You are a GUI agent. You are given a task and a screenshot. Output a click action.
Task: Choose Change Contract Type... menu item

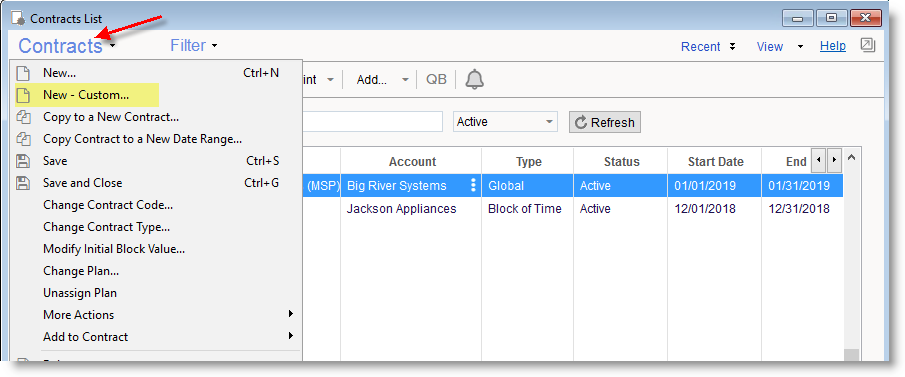pos(106,227)
